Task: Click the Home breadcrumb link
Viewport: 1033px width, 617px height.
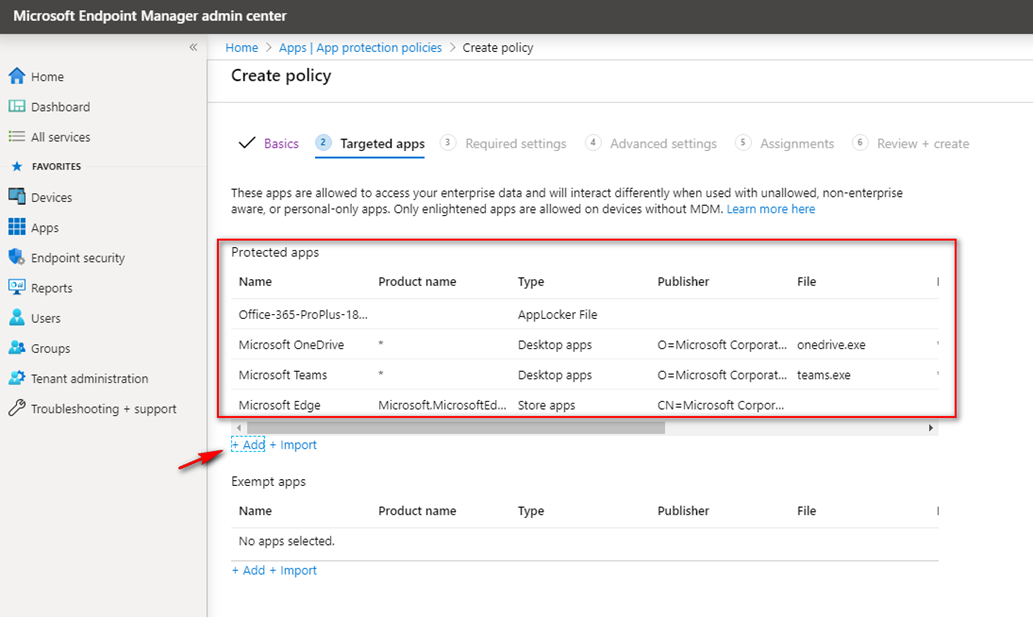Action: (x=242, y=47)
